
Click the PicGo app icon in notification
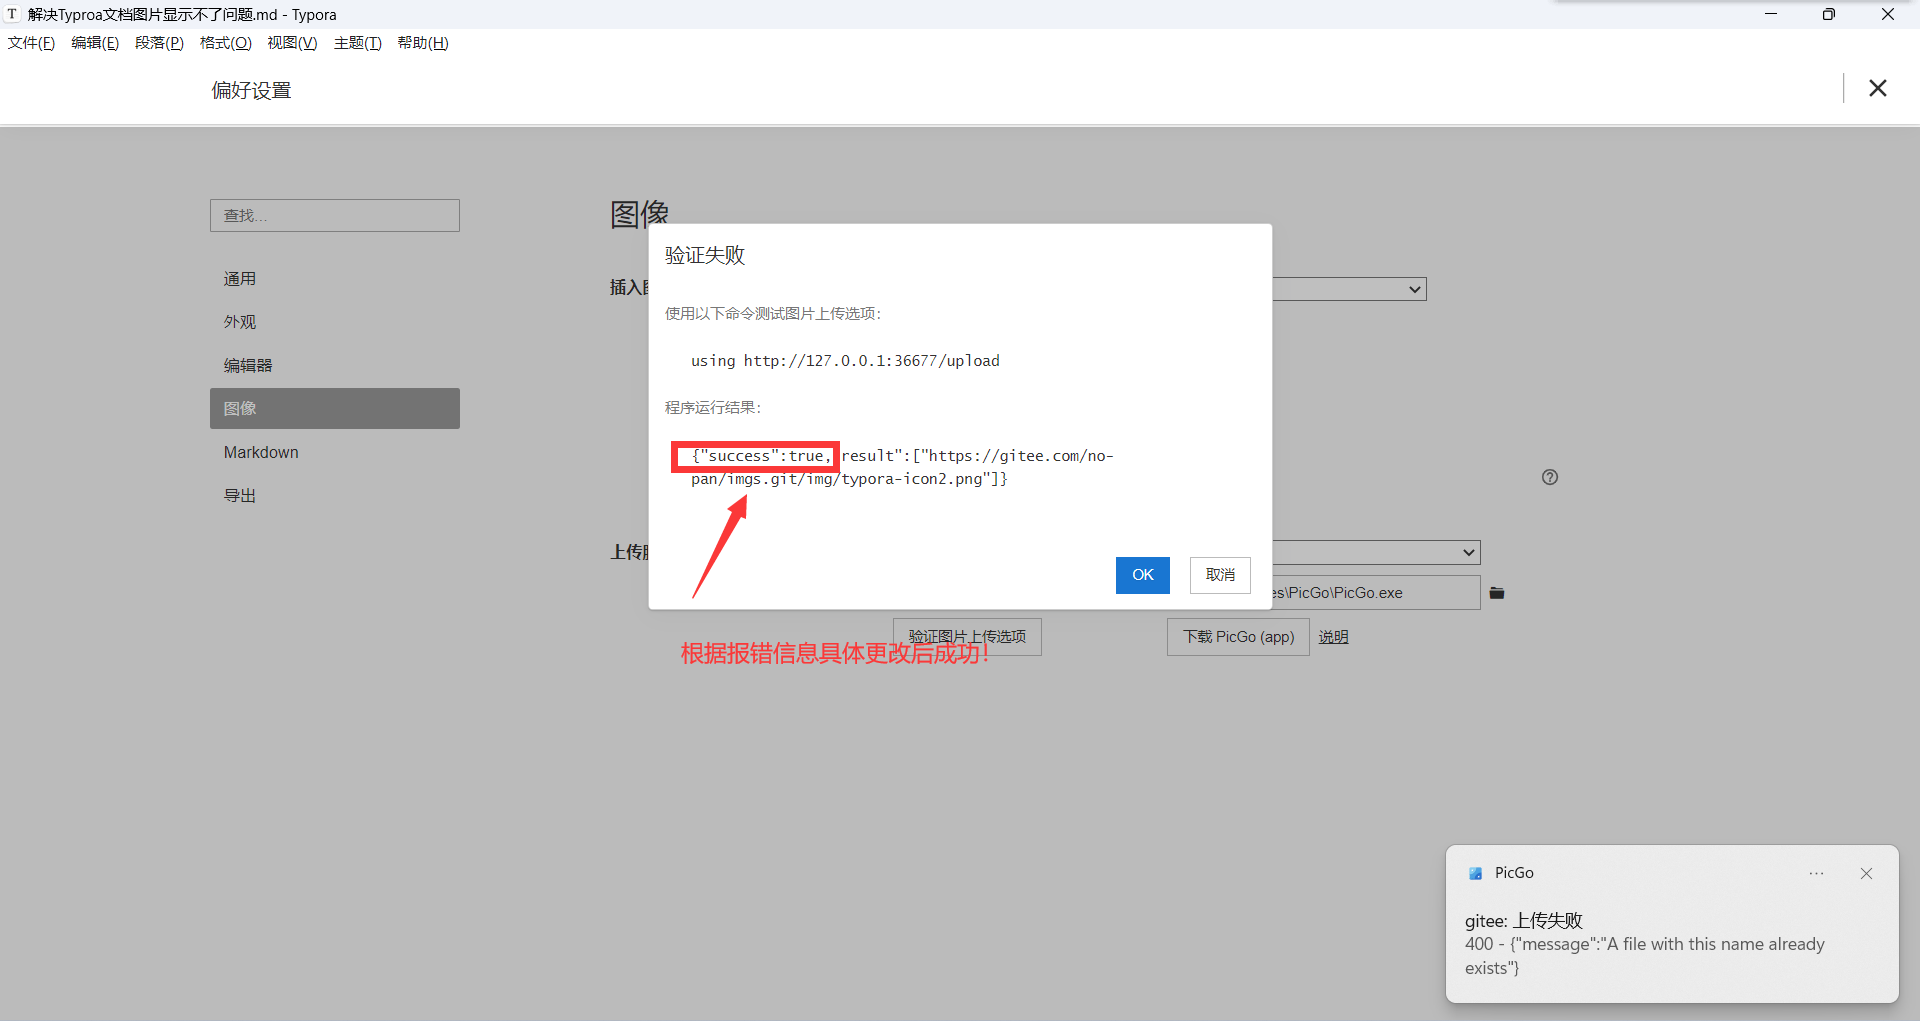click(x=1475, y=873)
